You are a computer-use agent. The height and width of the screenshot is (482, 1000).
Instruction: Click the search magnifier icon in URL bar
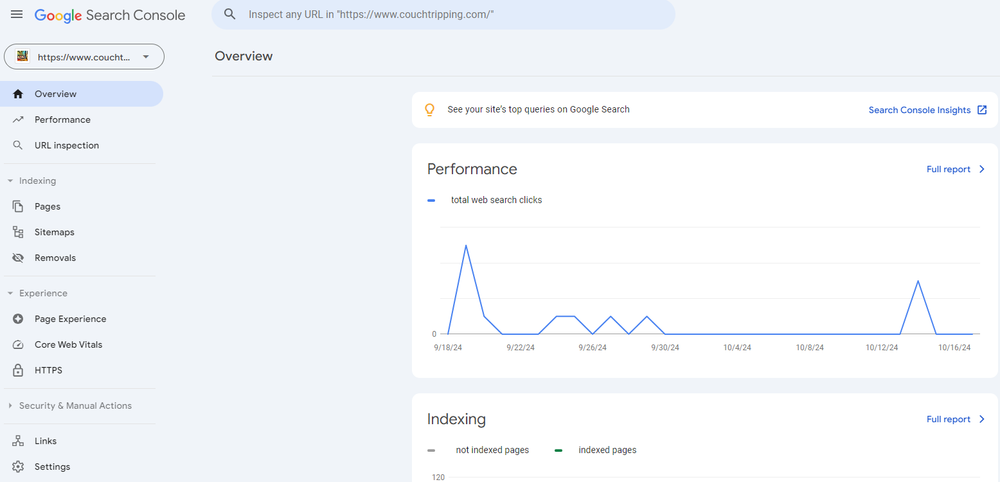[230, 15]
